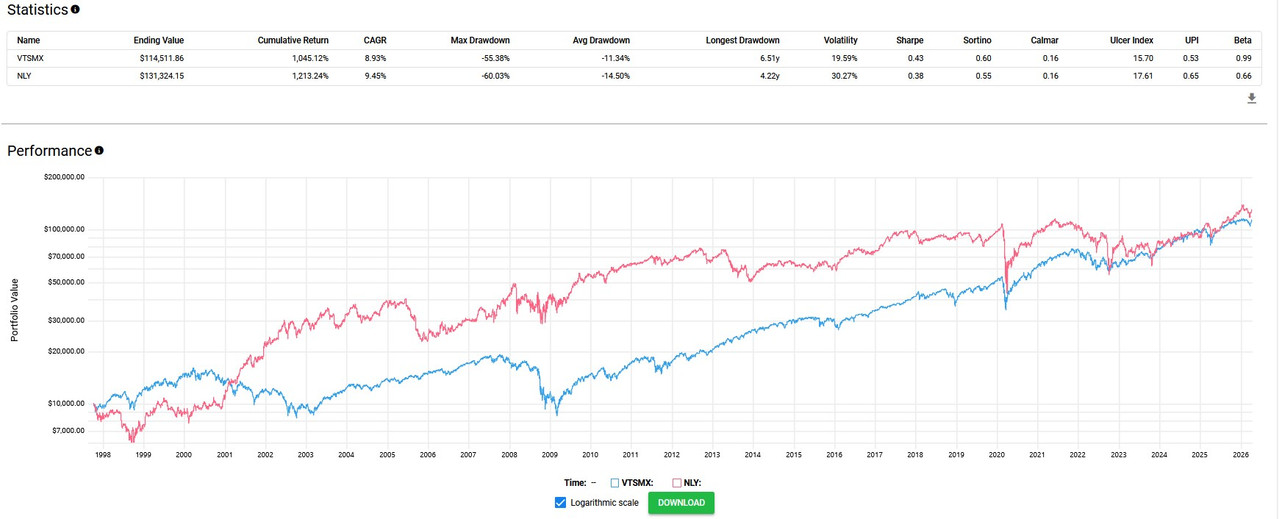Screen dimensions: 1279x519
Task: Click longest drawdown value 4.22y
Action: point(769,76)
